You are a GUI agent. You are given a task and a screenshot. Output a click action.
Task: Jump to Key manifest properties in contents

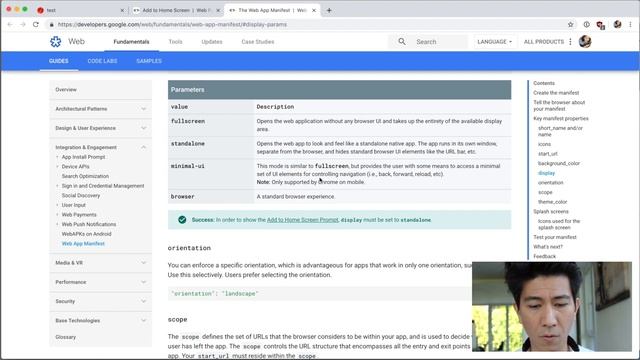[x=561, y=118]
